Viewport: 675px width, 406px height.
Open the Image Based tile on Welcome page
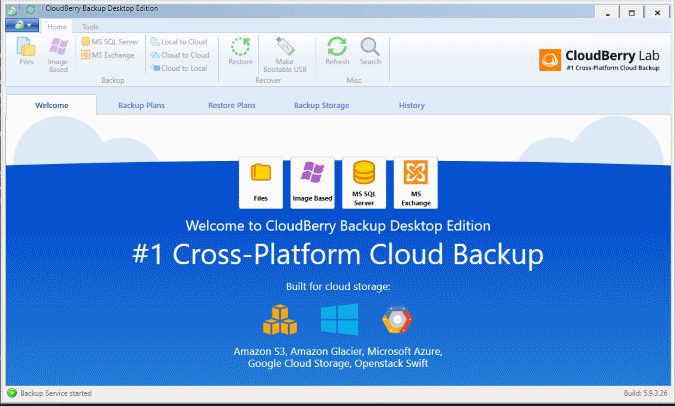click(x=313, y=183)
